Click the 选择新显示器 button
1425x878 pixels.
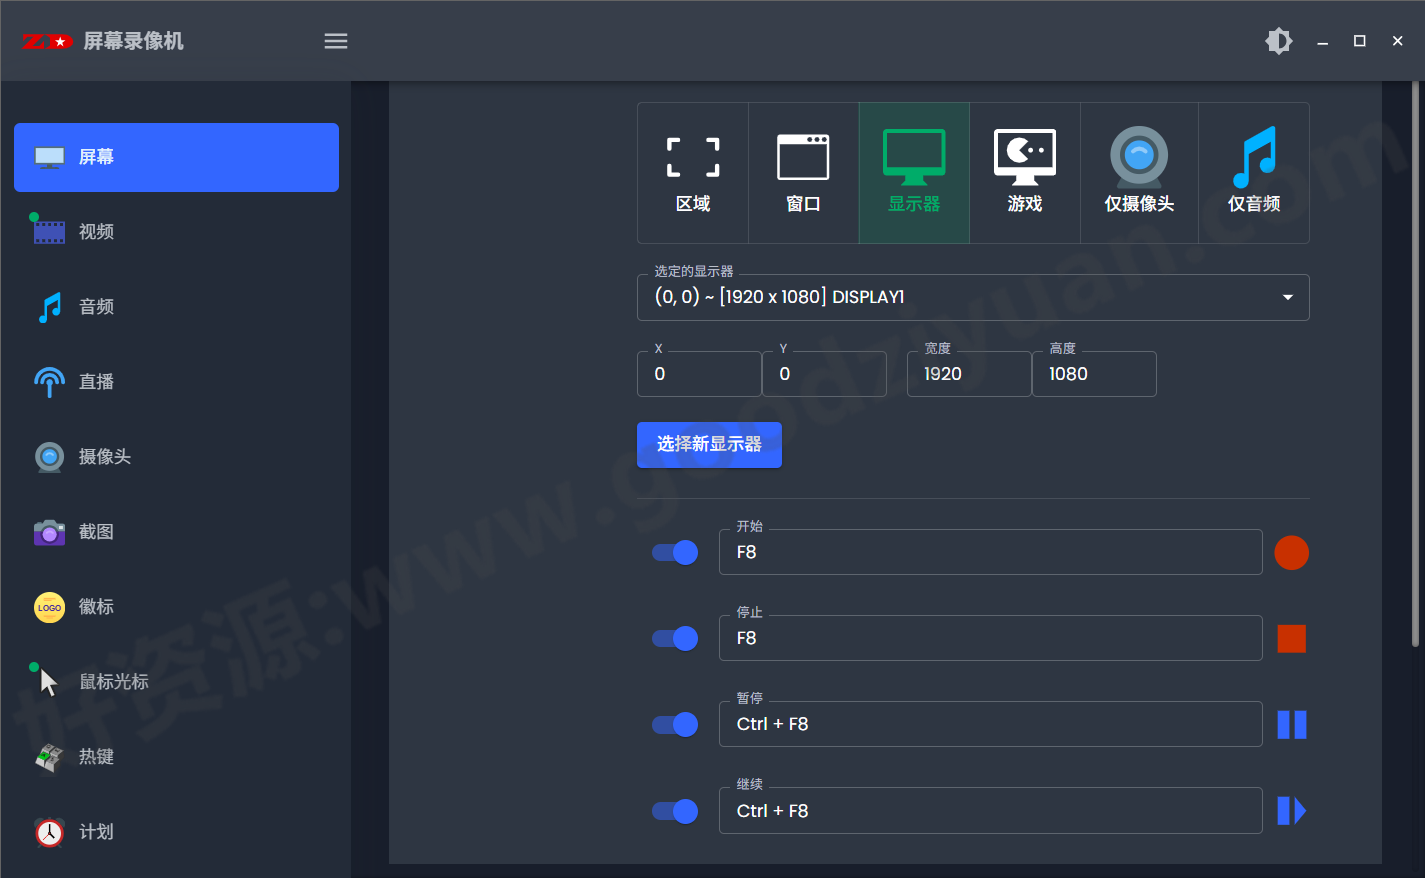[709, 444]
